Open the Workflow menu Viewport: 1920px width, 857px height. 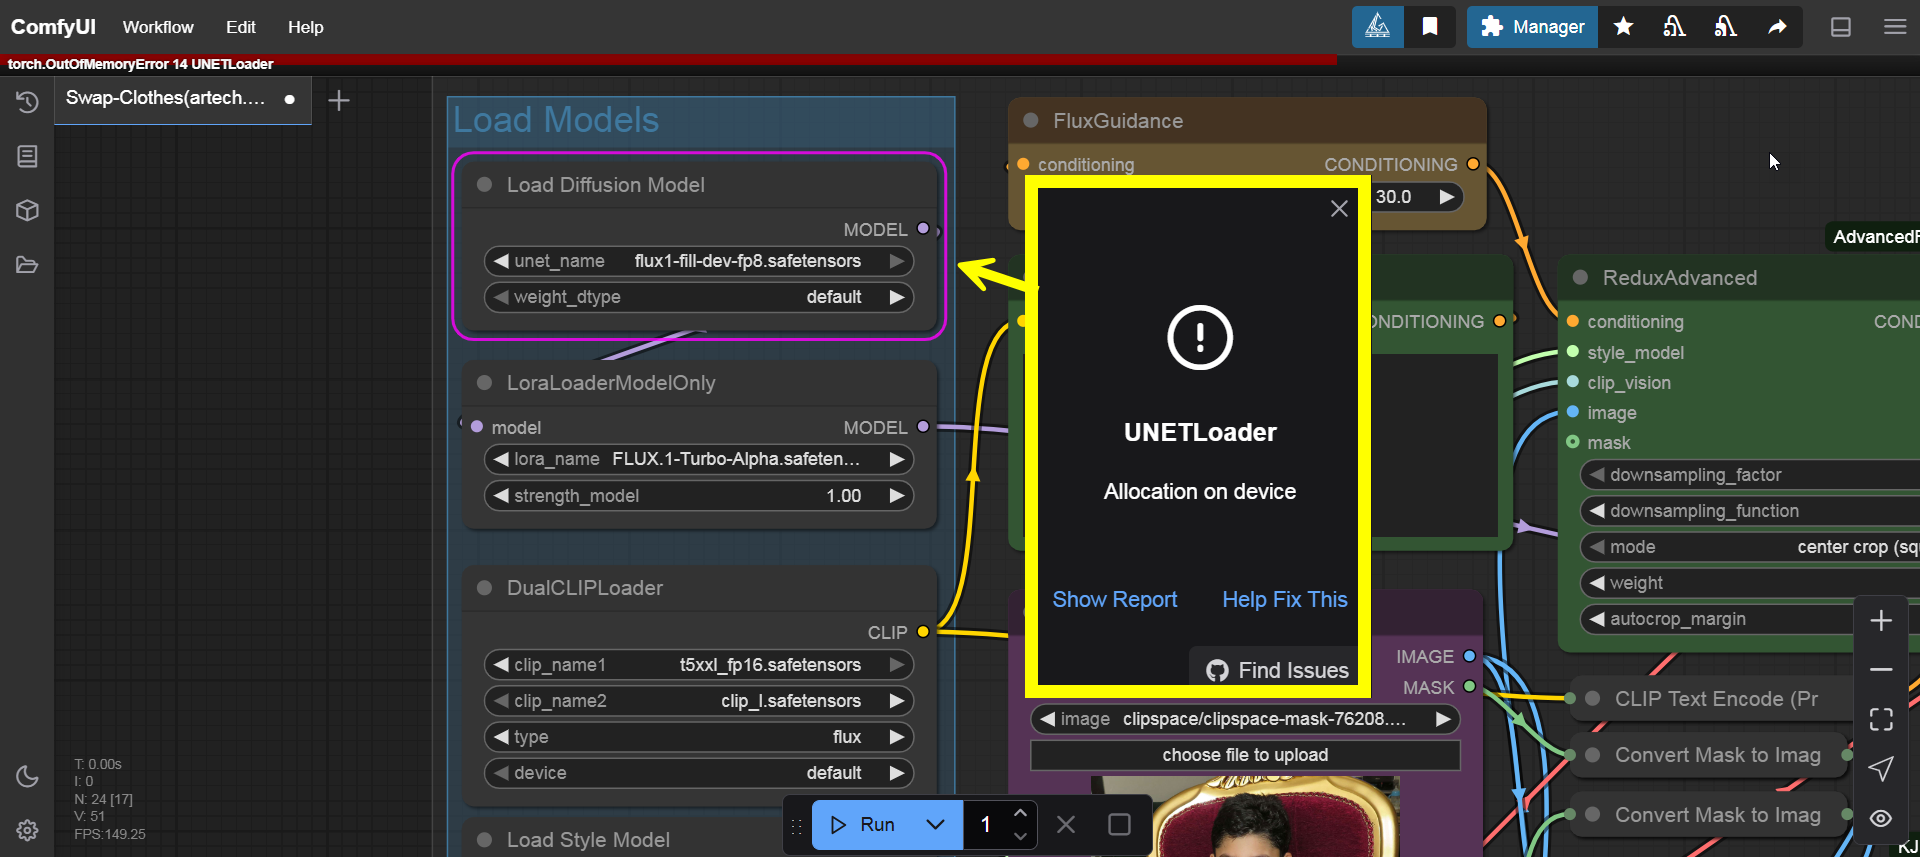(x=158, y=27)
